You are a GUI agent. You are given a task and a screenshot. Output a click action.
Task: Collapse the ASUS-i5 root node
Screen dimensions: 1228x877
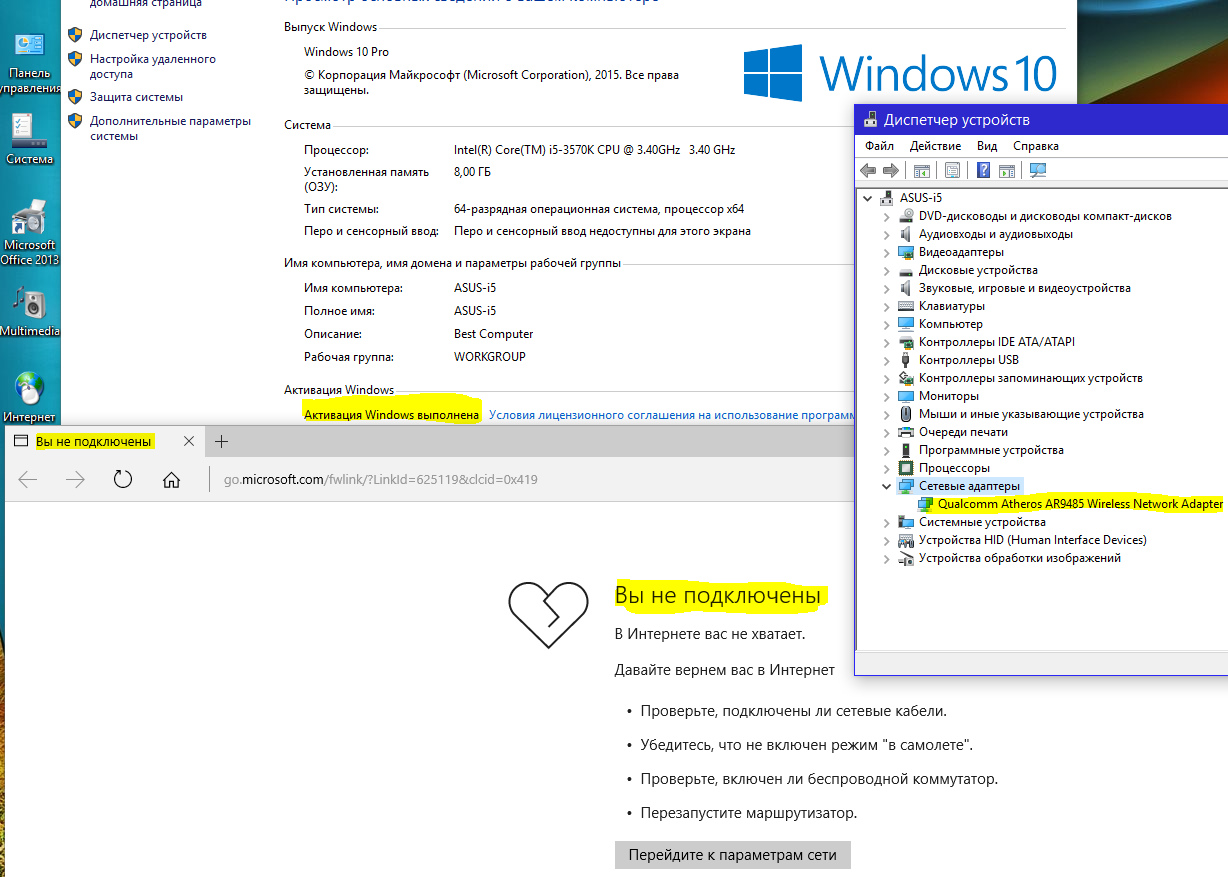click(868, 198)
